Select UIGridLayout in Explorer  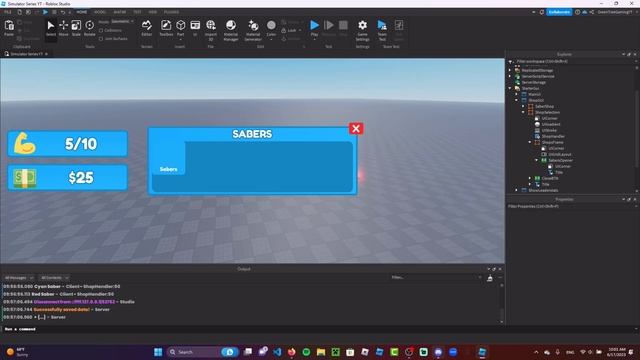tap(560, 154)
